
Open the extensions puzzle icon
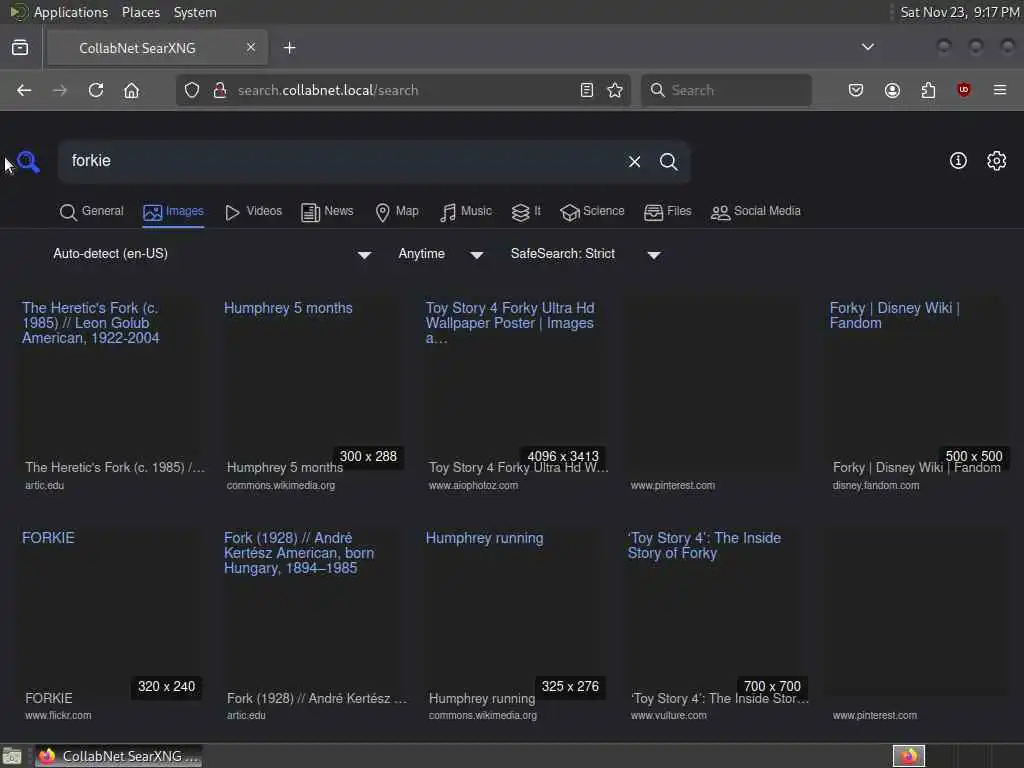pyautogui.click(x=928, y=90)
